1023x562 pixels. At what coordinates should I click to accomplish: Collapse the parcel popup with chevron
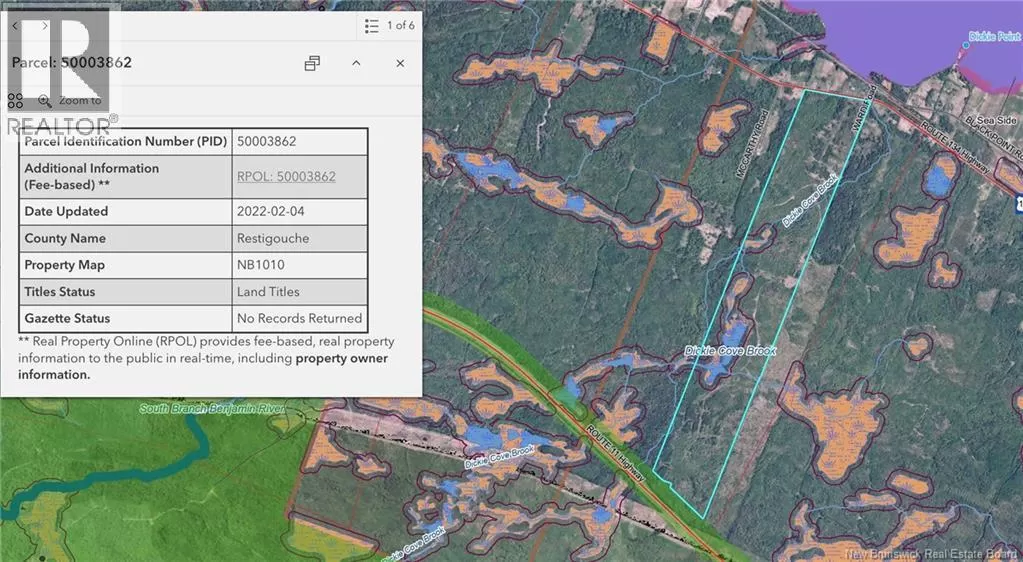[356, 63]
